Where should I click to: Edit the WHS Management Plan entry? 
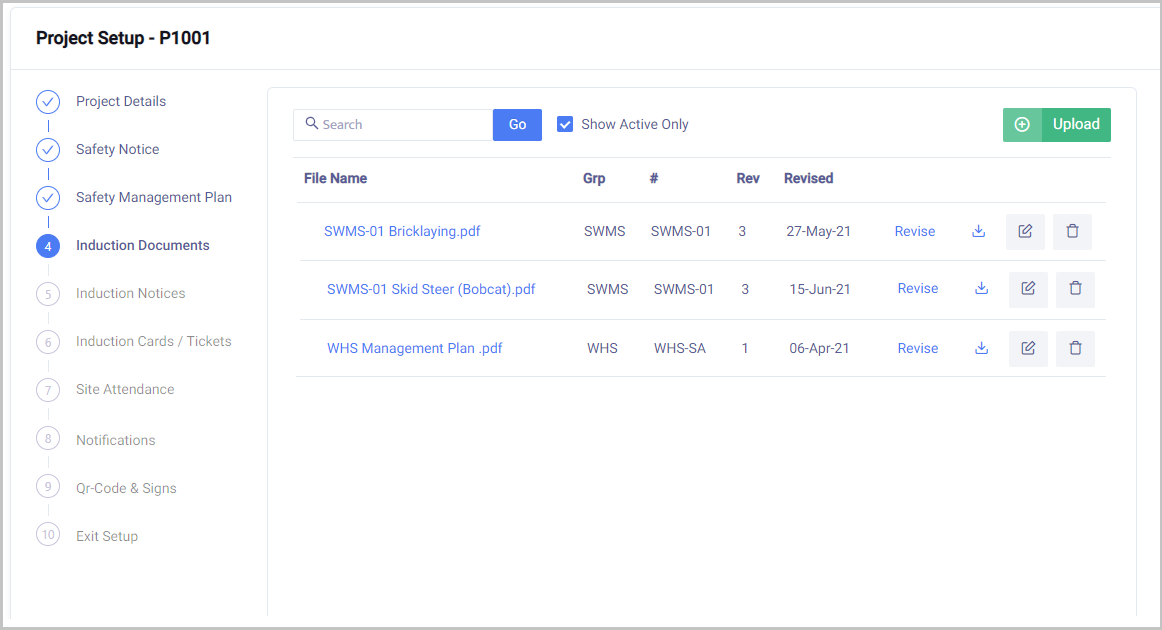click(x=1028, y=349)
